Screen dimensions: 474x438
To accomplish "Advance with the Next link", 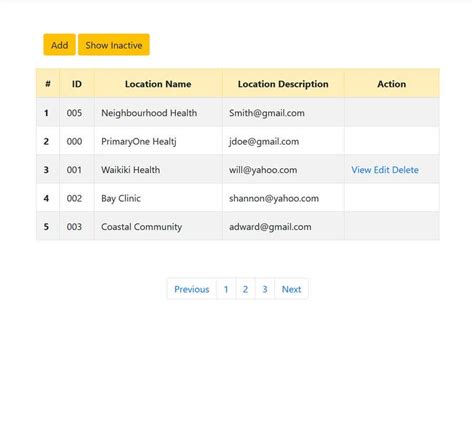I will (x=291, y=289).
